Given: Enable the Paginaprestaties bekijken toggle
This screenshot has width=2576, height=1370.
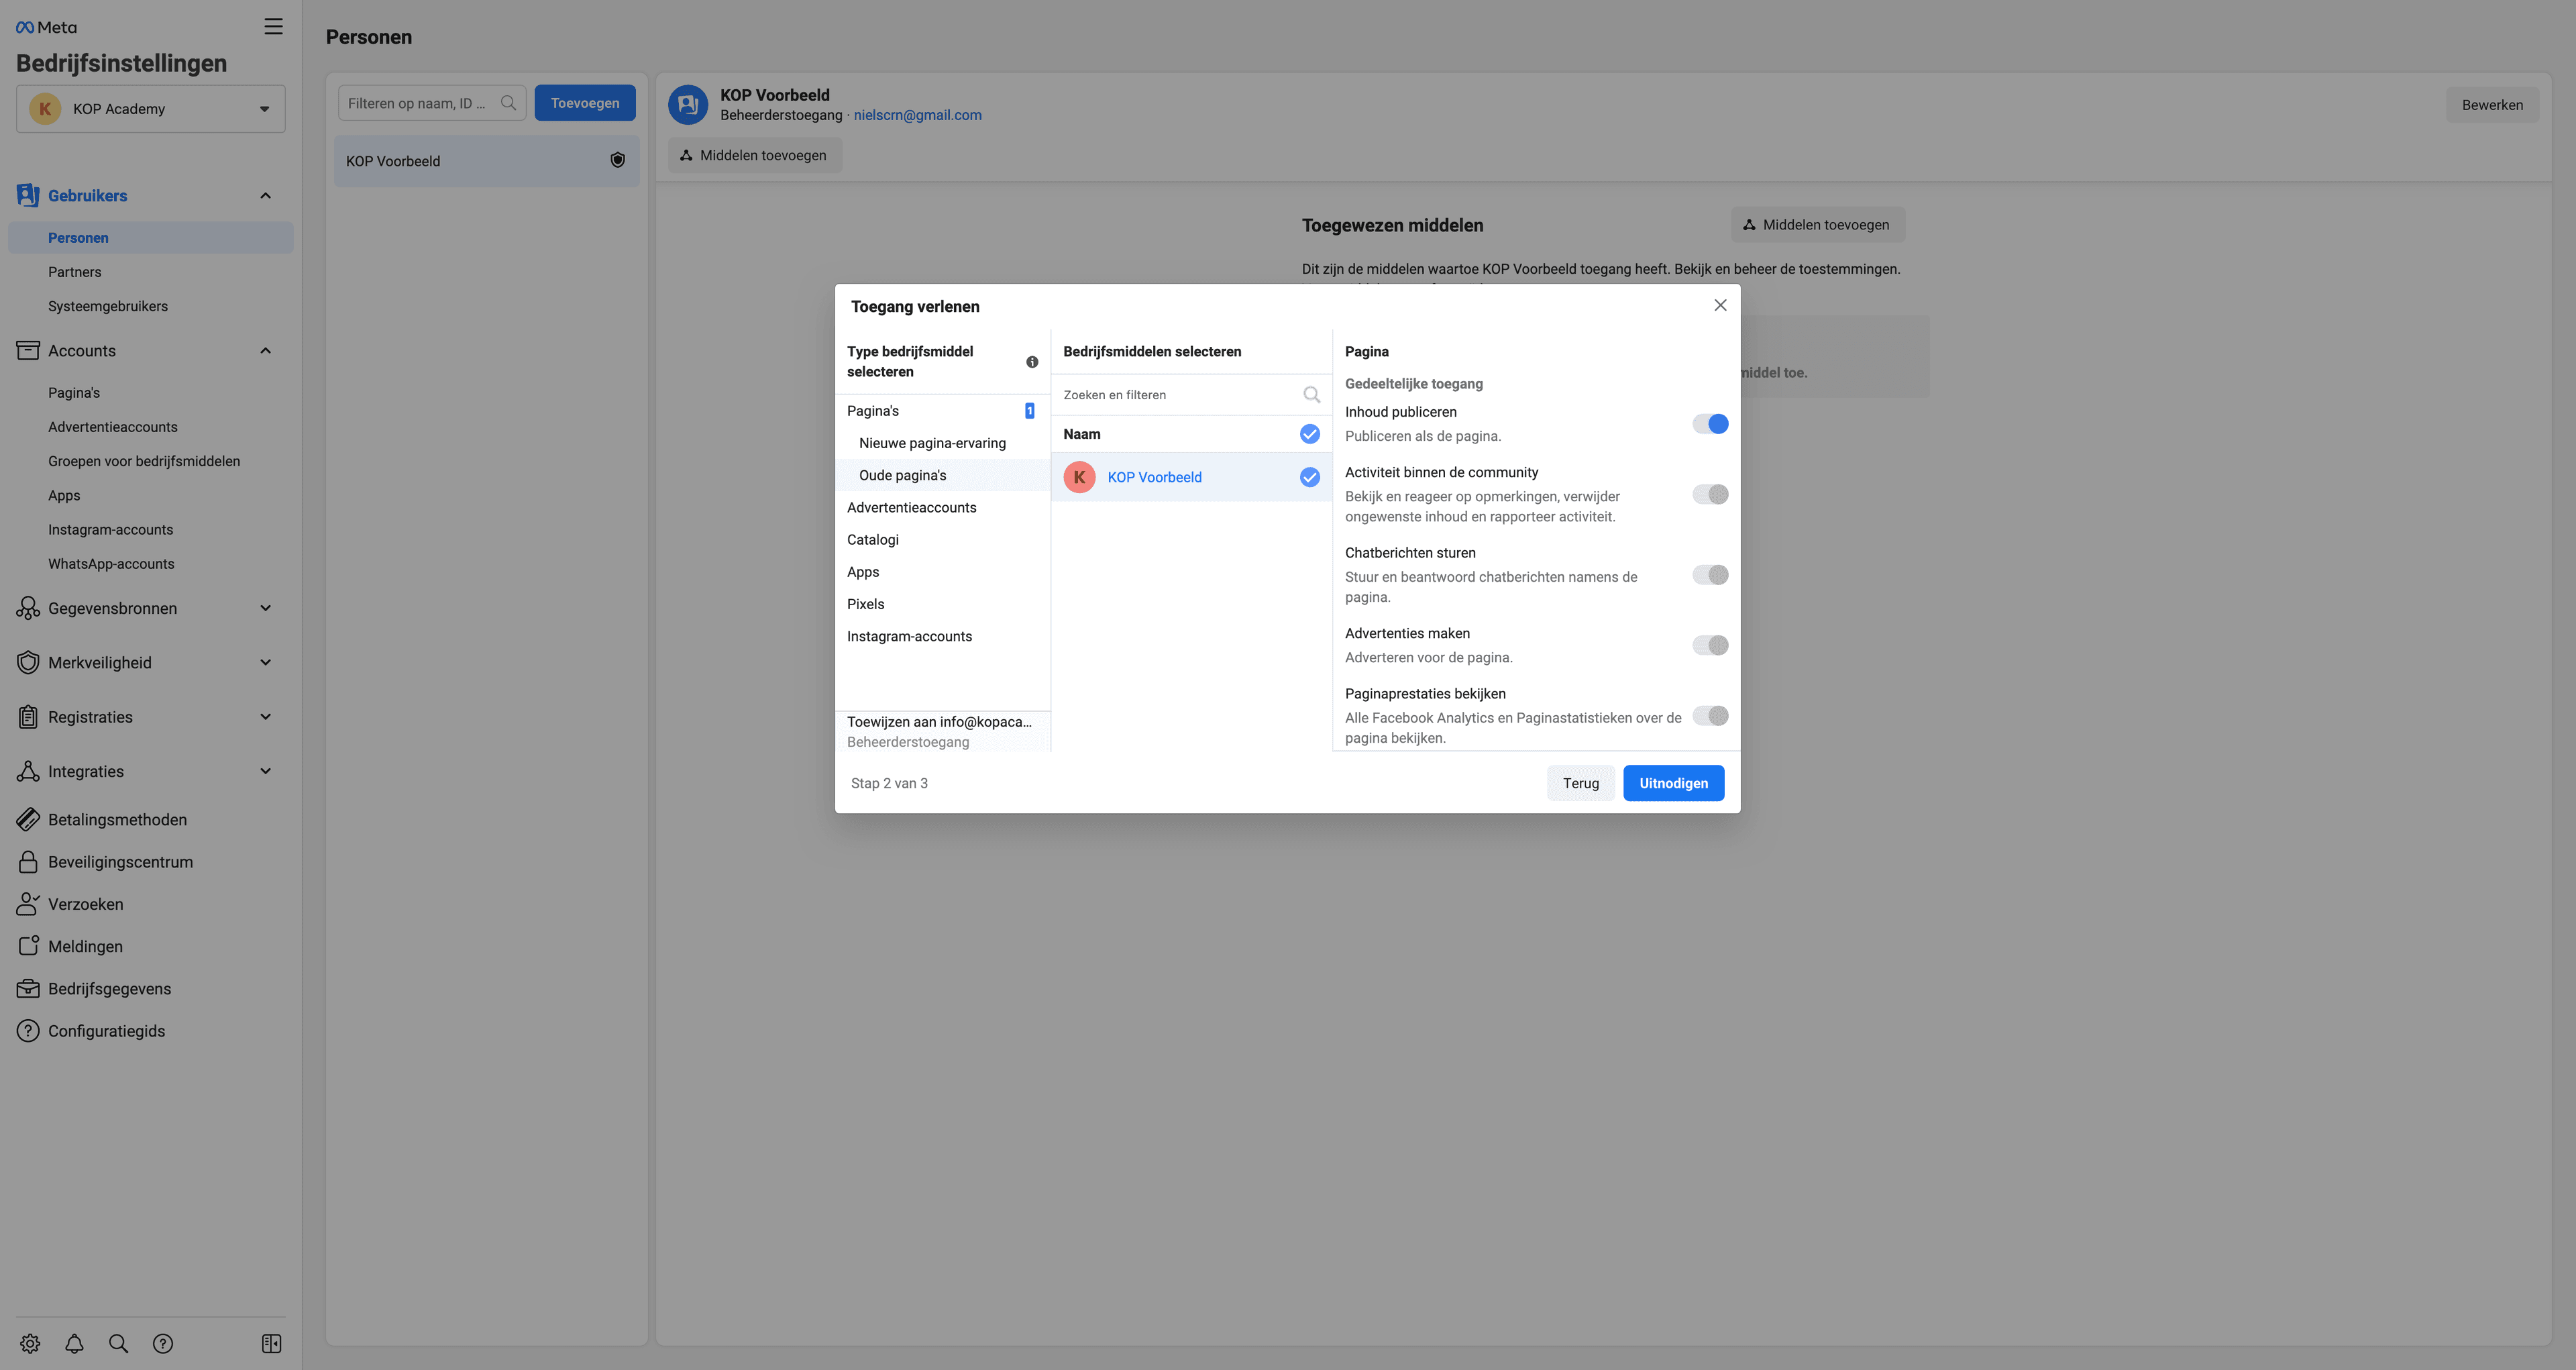Looking at the screenshot, I should pyautogui.click(x=1710, y=716).
